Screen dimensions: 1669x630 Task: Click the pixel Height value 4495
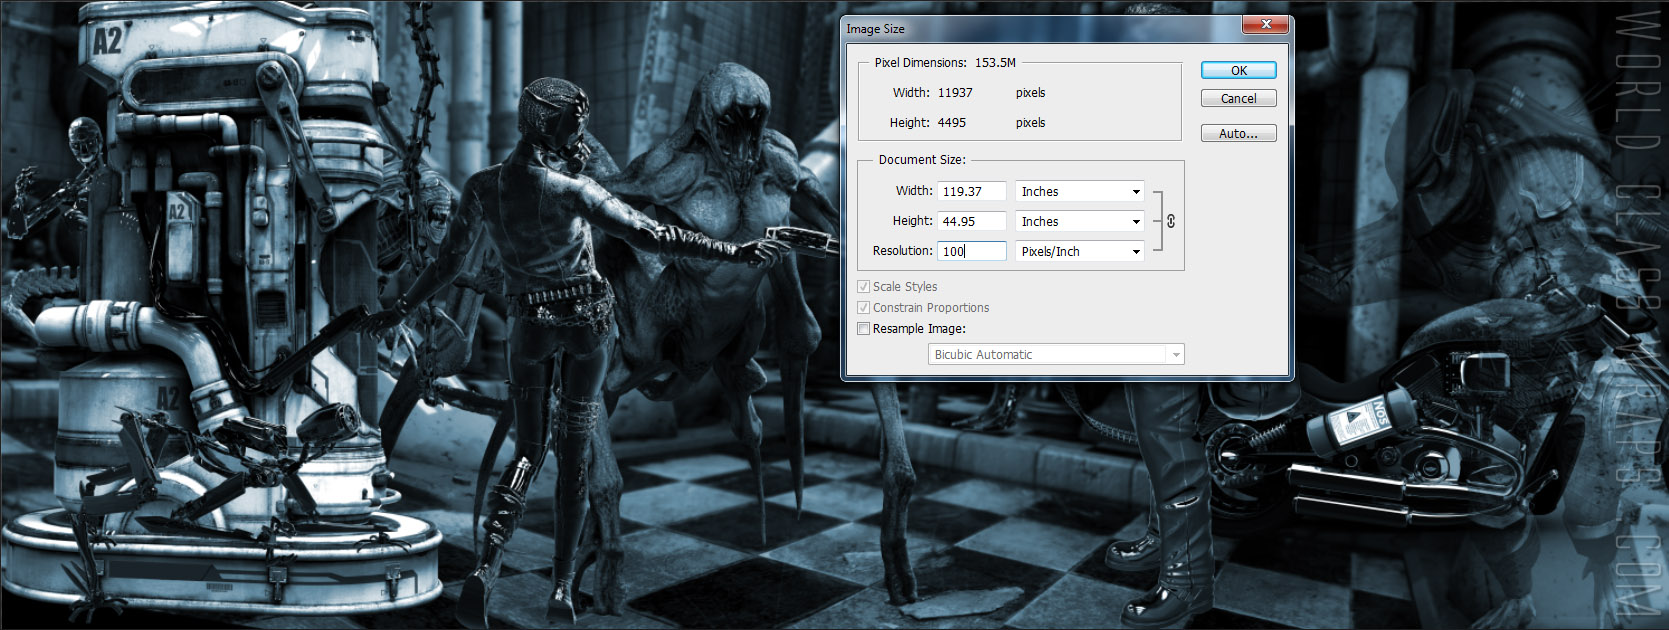coord(952,122)
